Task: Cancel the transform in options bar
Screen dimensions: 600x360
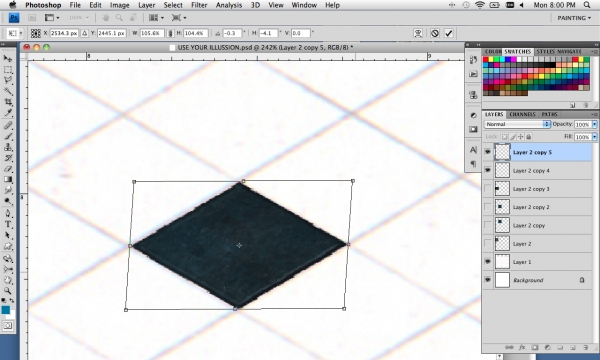Action: coord(434,33)
